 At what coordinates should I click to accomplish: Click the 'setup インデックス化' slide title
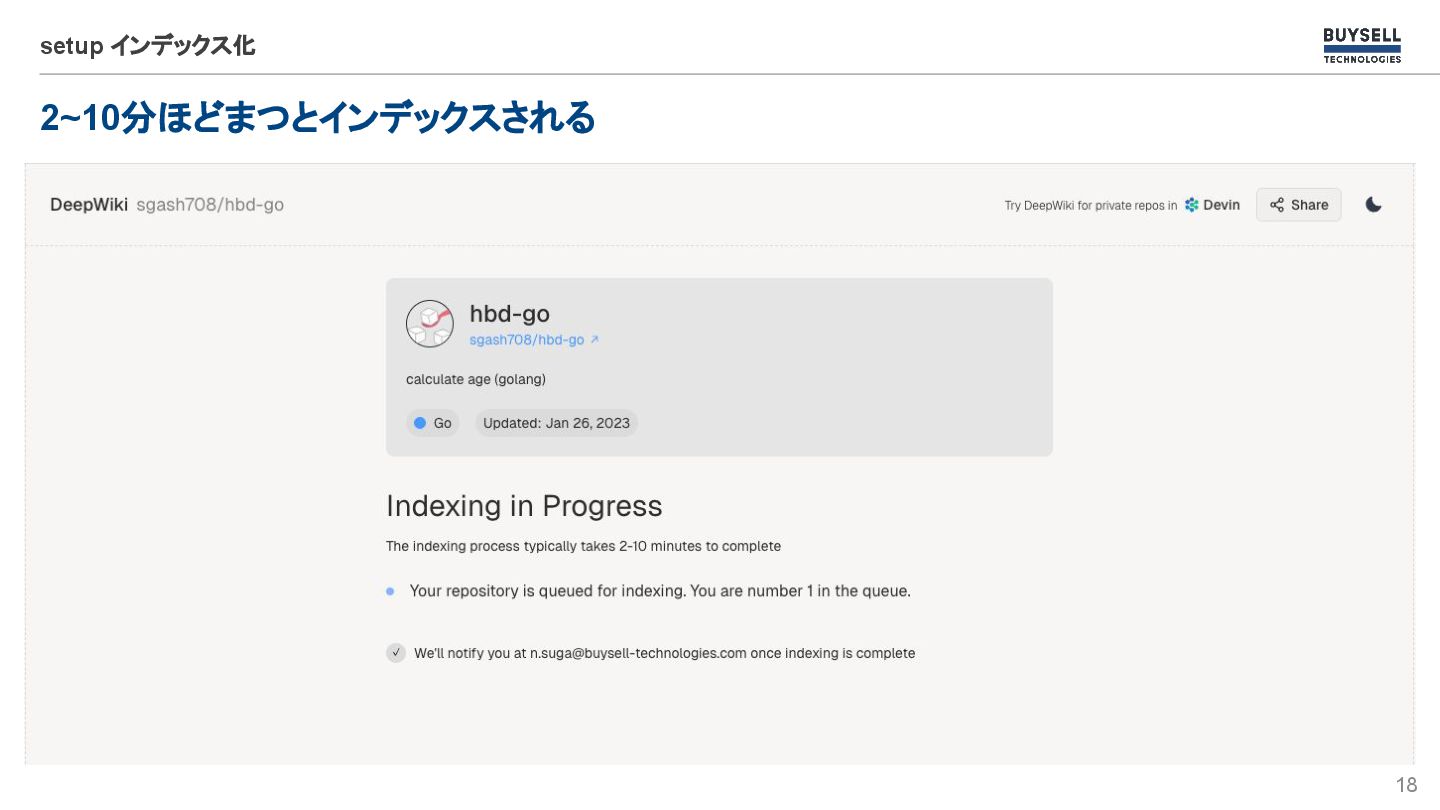[147, 46]
